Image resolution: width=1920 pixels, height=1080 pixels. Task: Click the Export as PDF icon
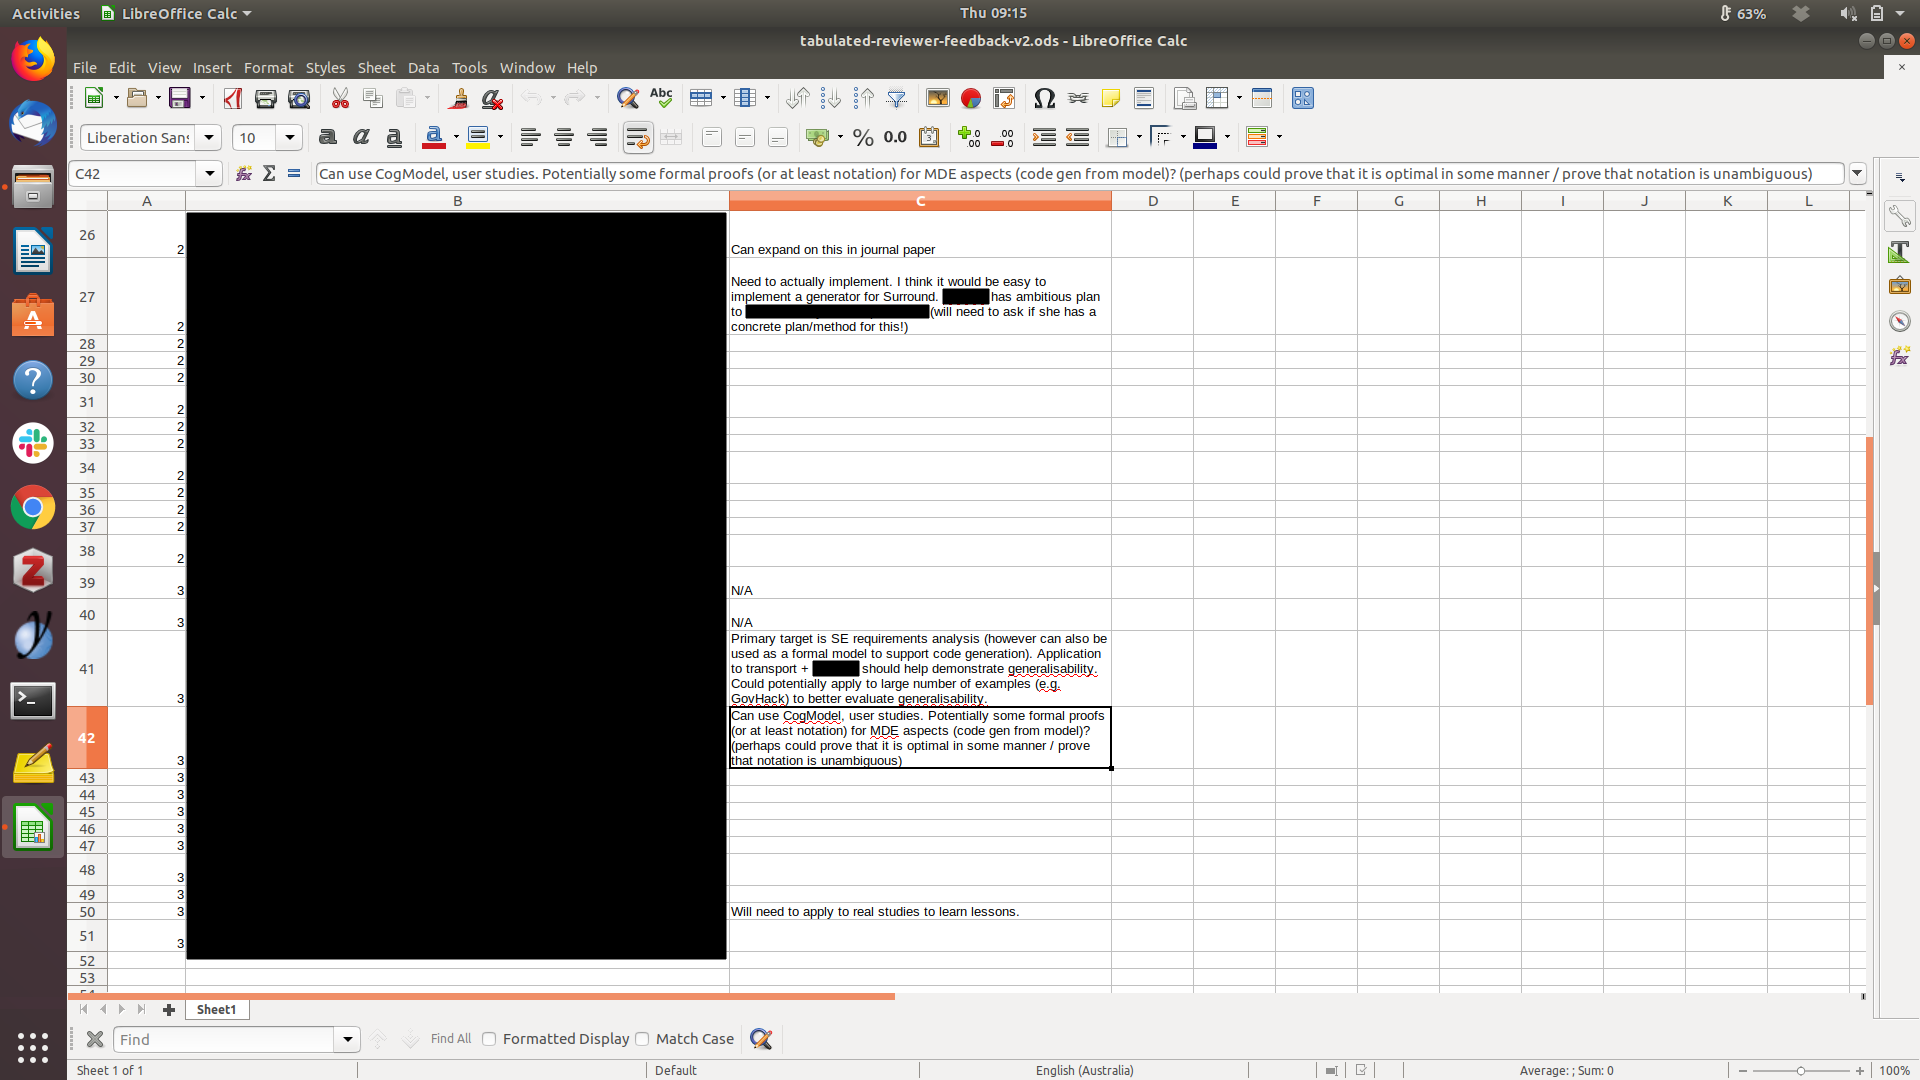[x=233, y=98]
